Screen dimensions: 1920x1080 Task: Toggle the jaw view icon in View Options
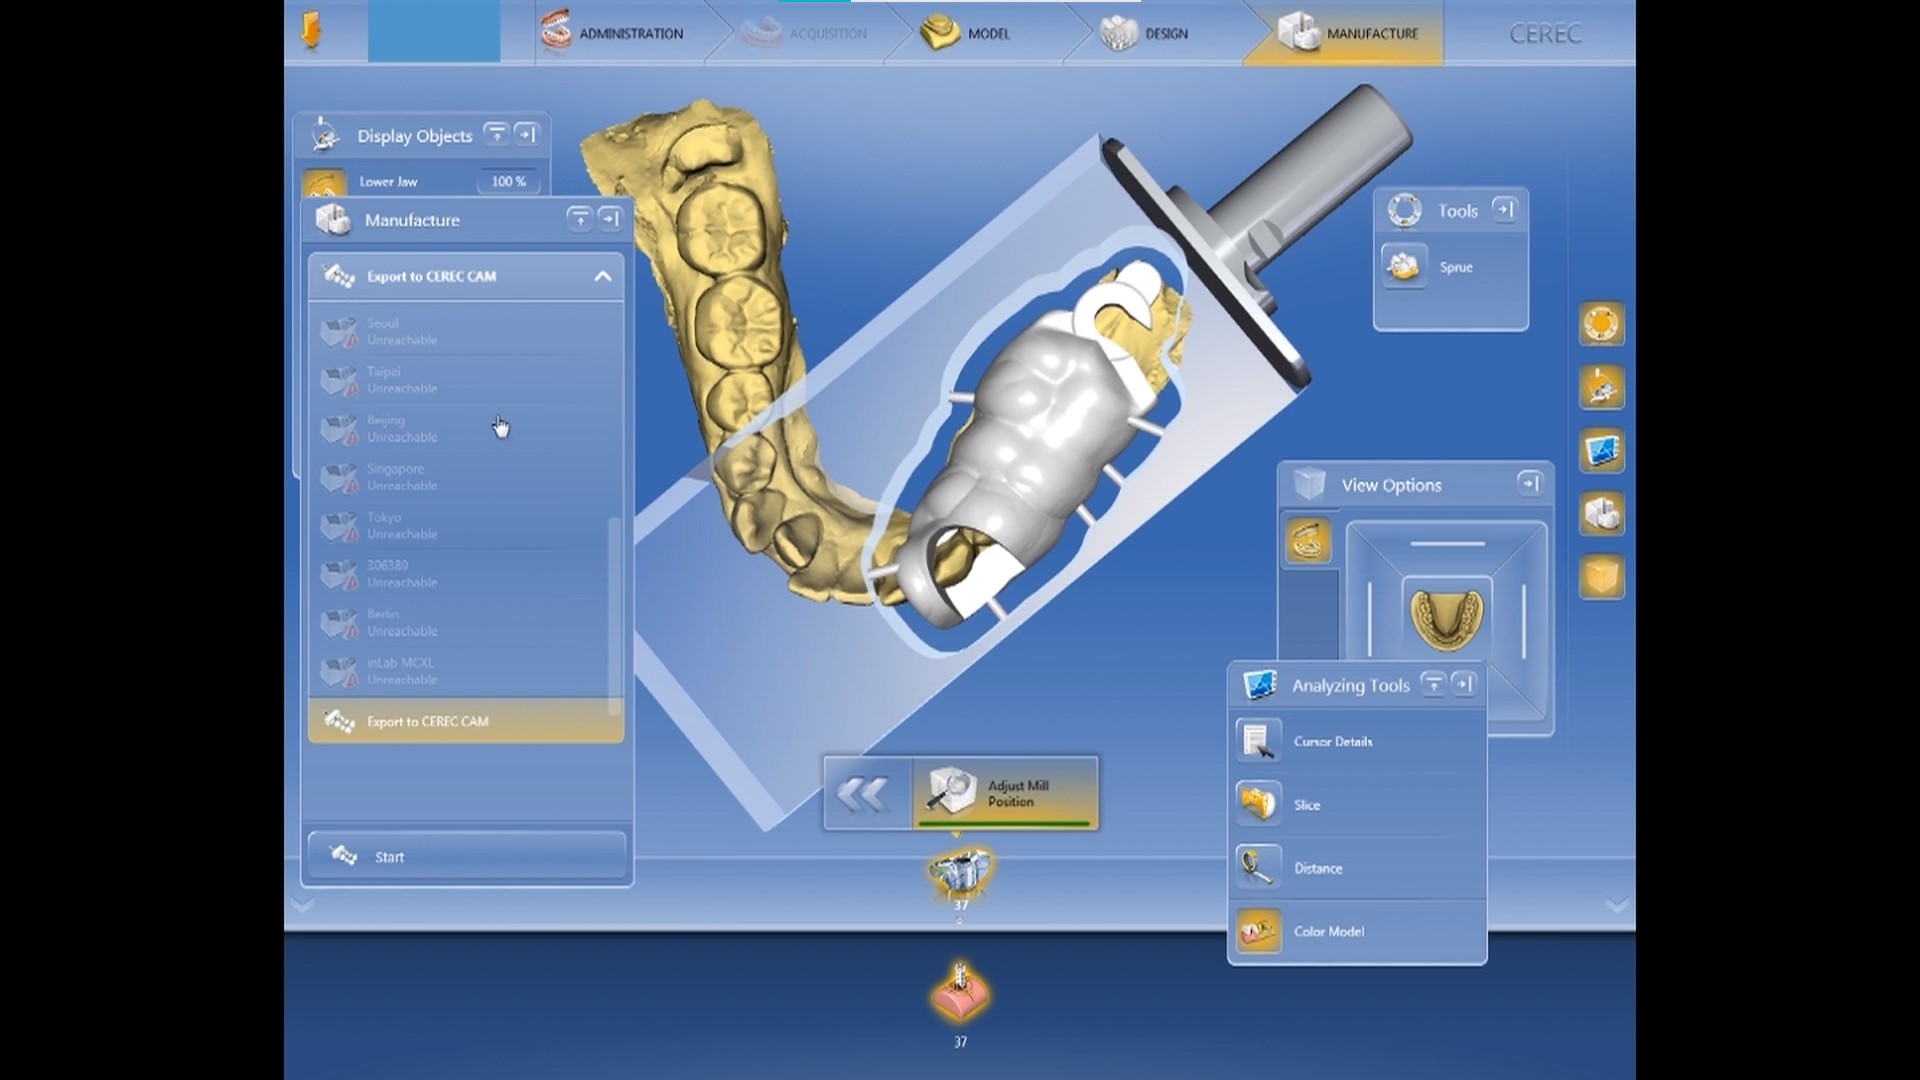[1308, 541]
